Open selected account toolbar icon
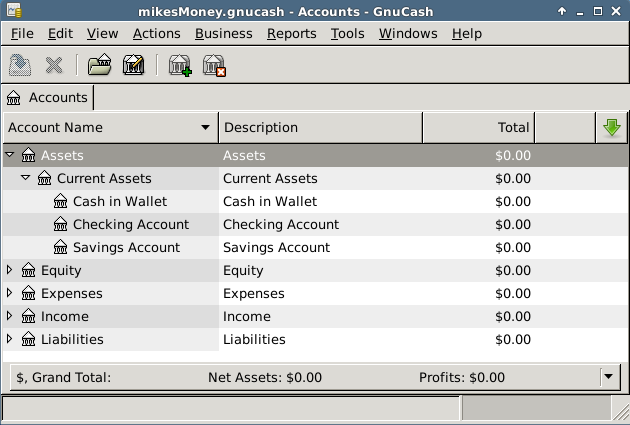630x425 pixels. click(x=99, y=65)
